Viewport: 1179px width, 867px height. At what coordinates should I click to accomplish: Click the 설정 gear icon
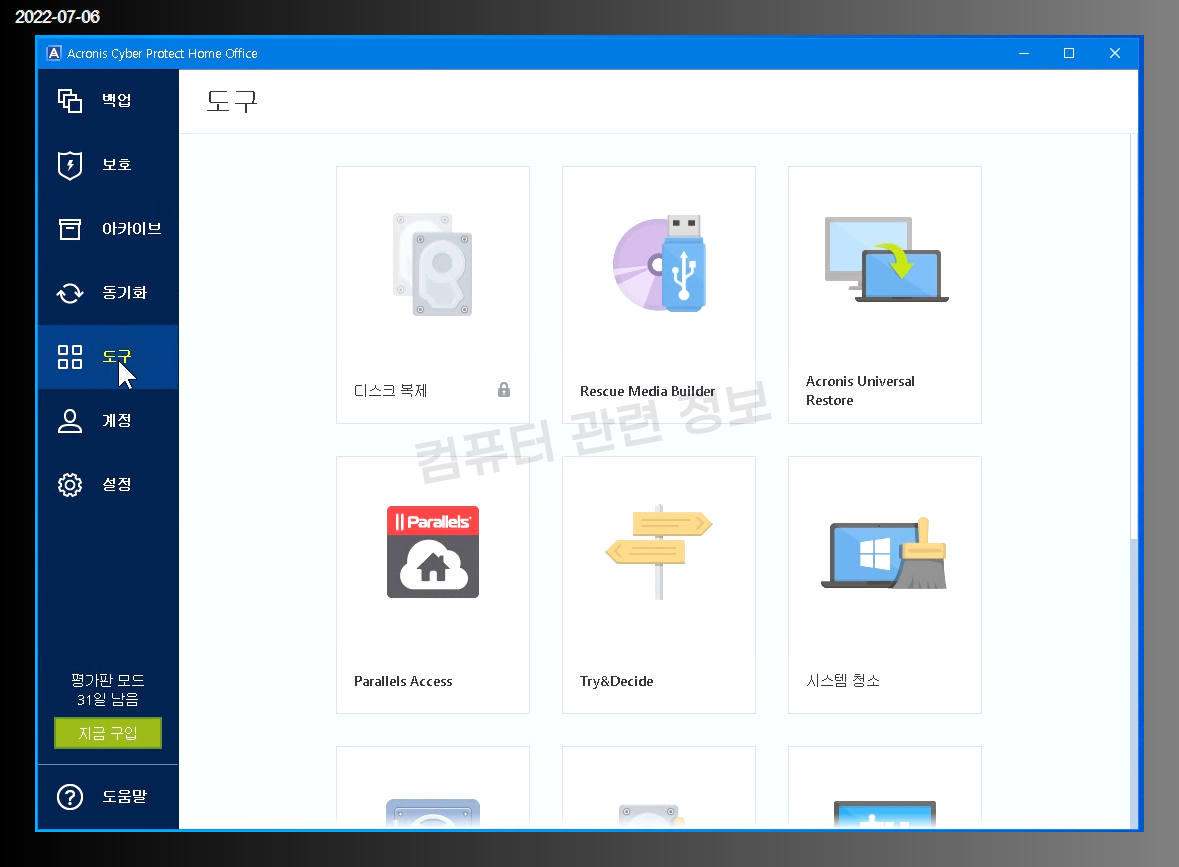(x=70, y=485)
